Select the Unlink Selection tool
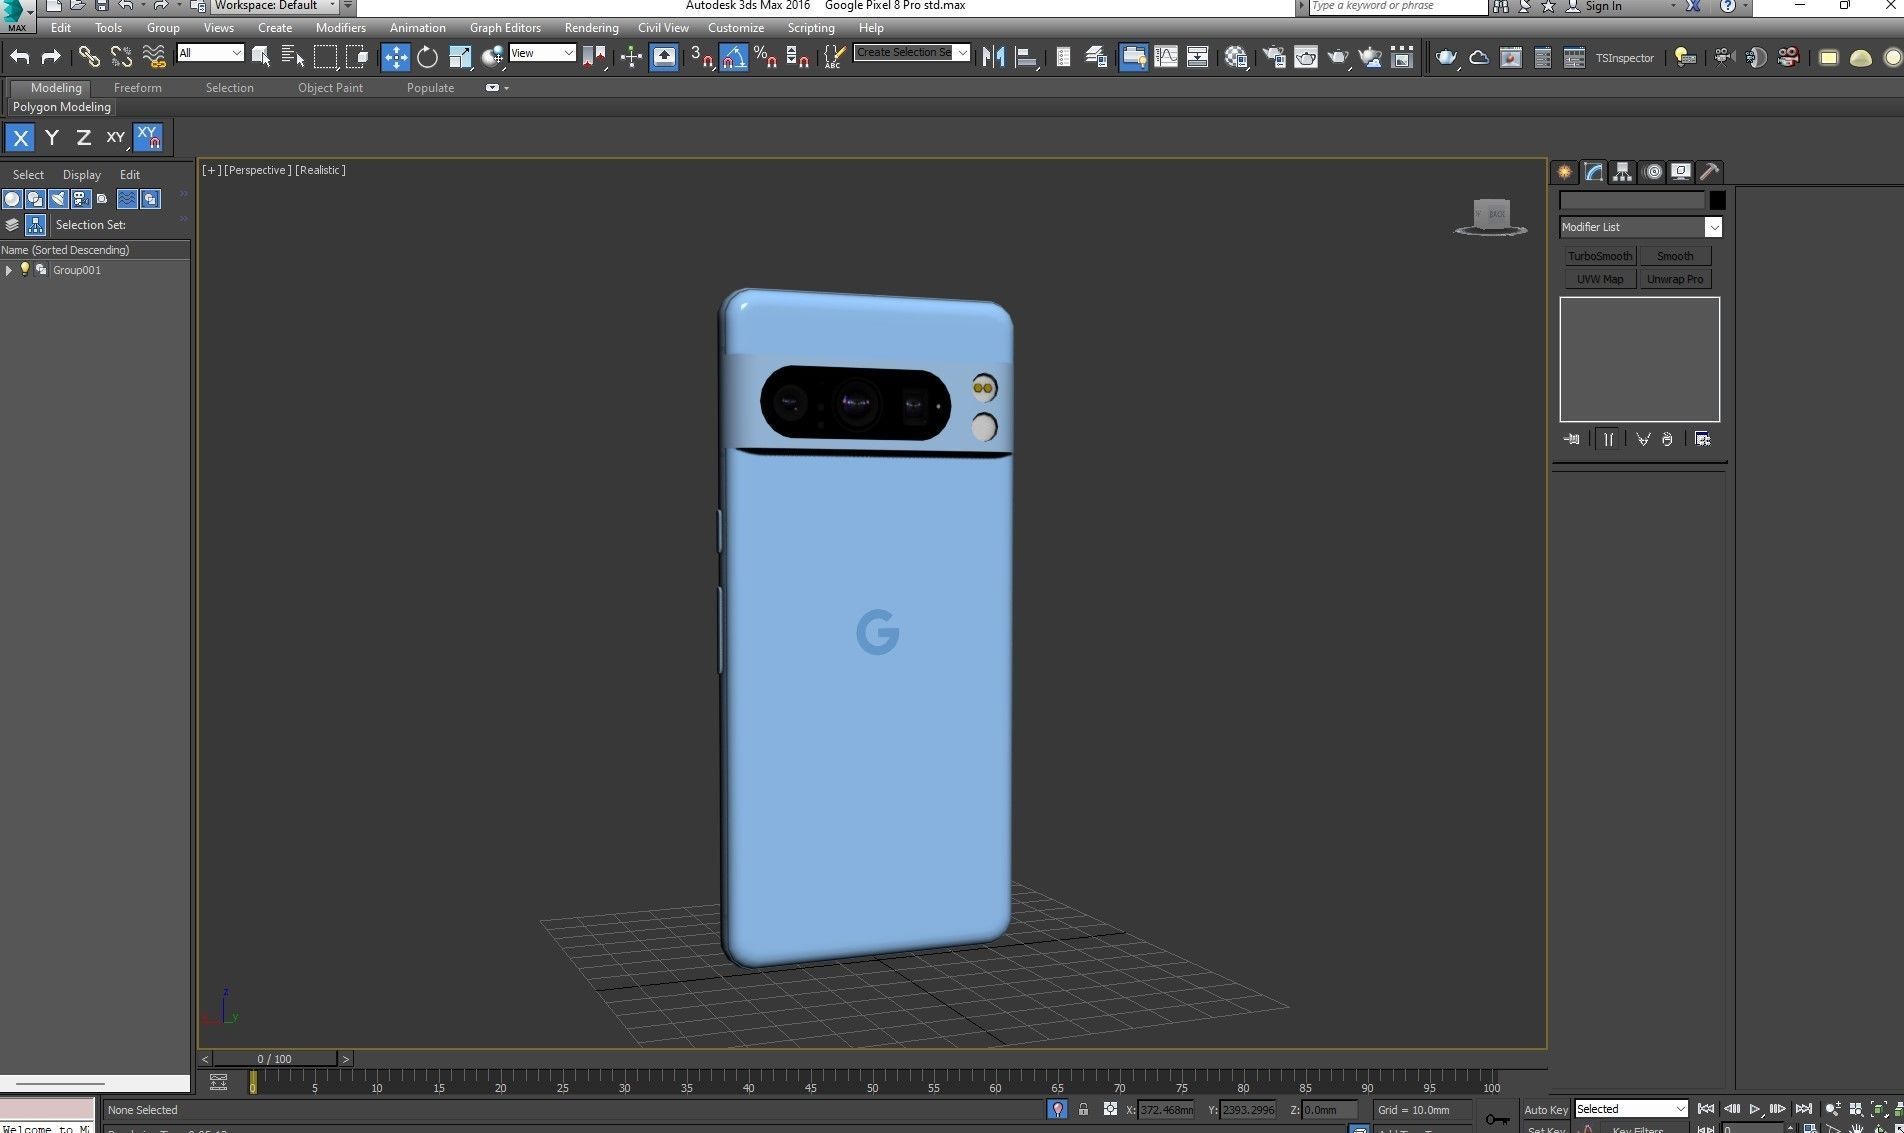This screenshot has width=1904, height=1133. point(121,57)
